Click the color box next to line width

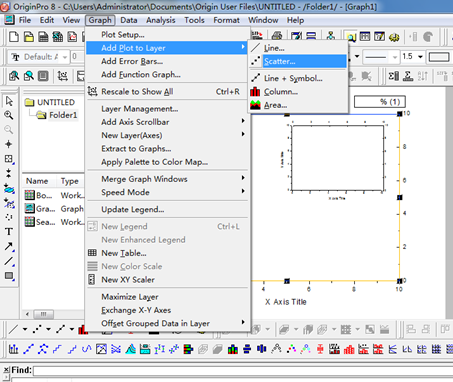(439, 57)
